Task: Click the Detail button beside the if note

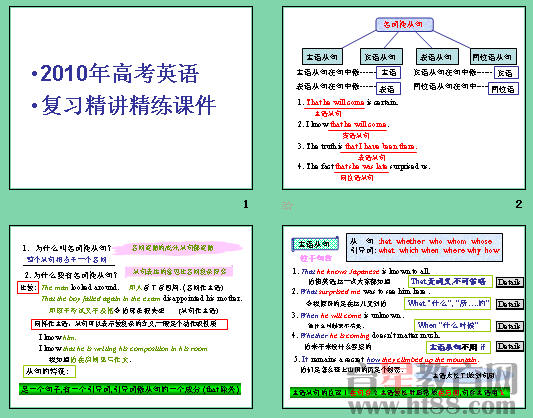Action: [x=509, y=346]
